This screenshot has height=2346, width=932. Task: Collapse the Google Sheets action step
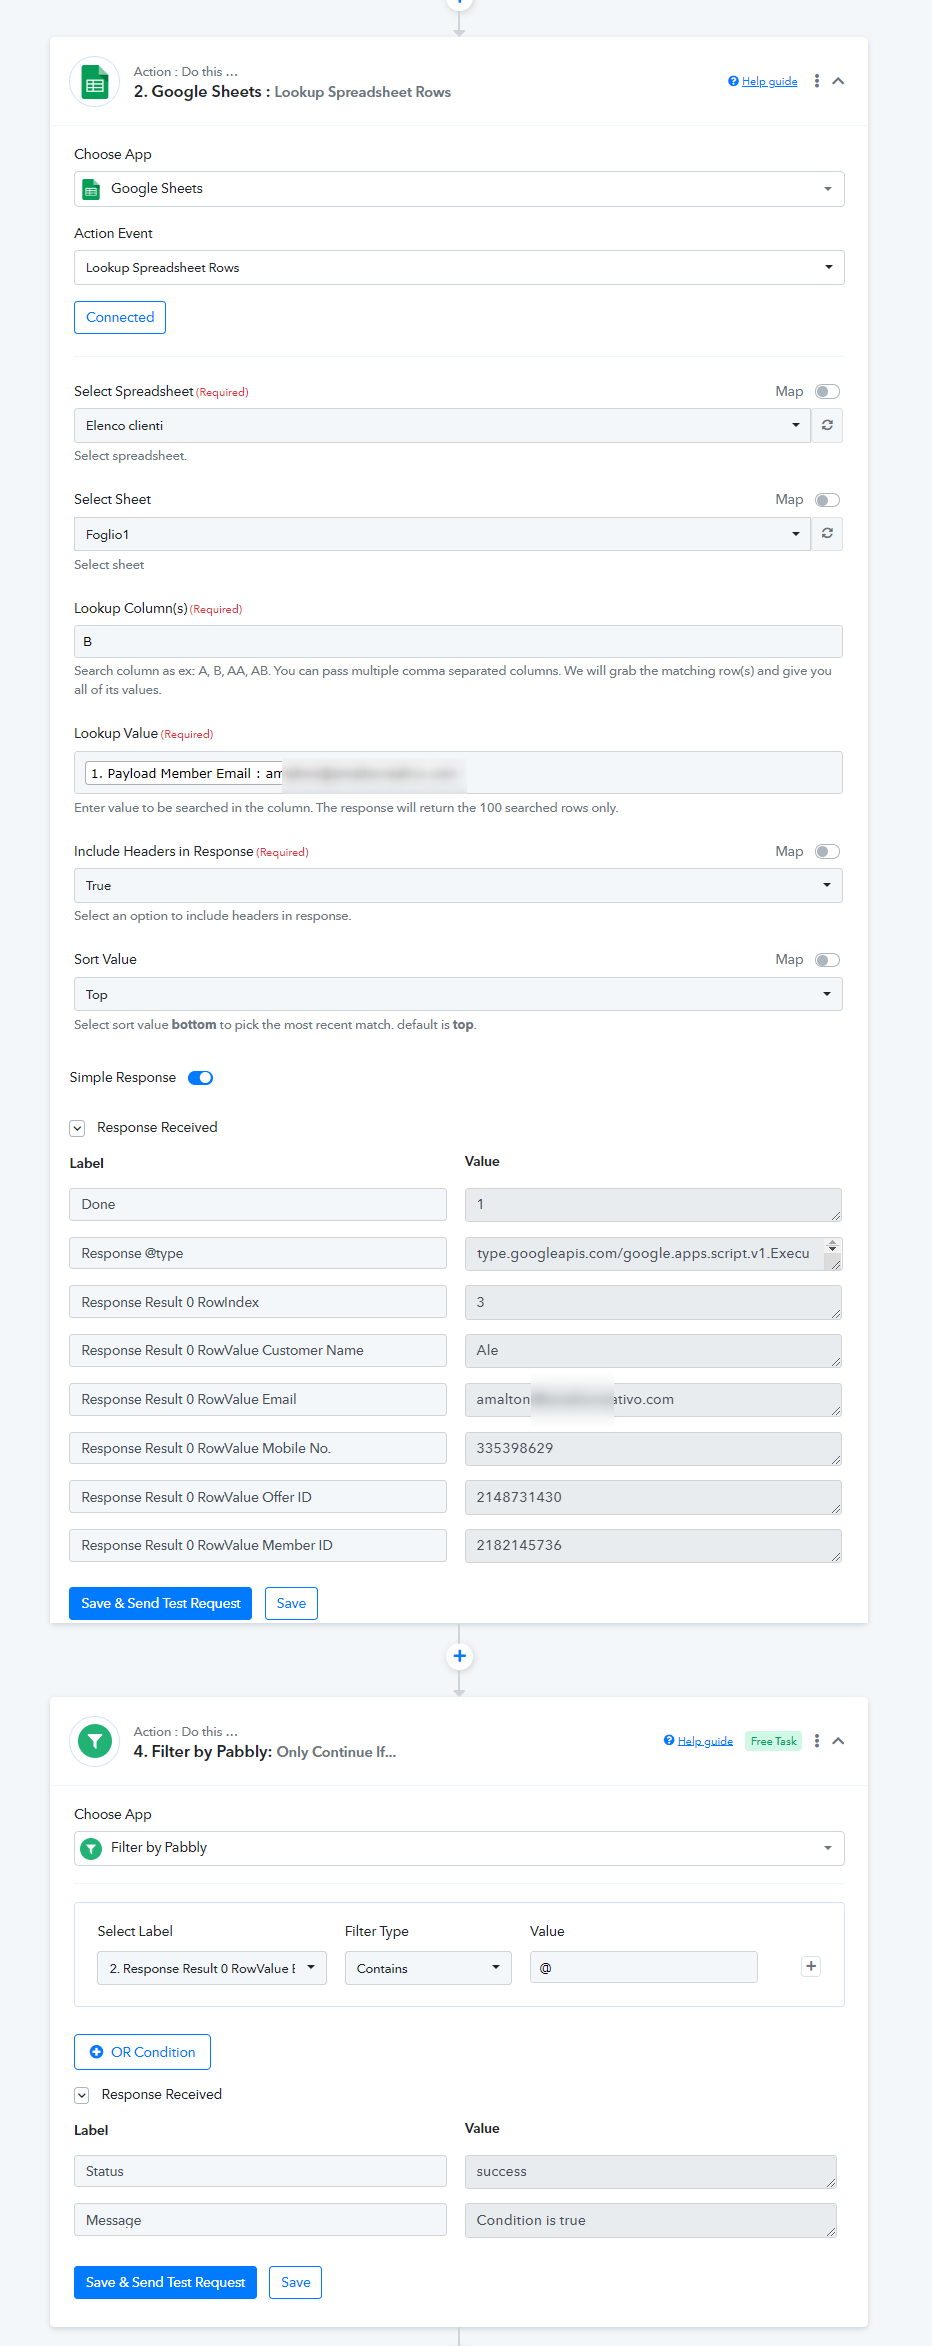[x=838, y=81]
